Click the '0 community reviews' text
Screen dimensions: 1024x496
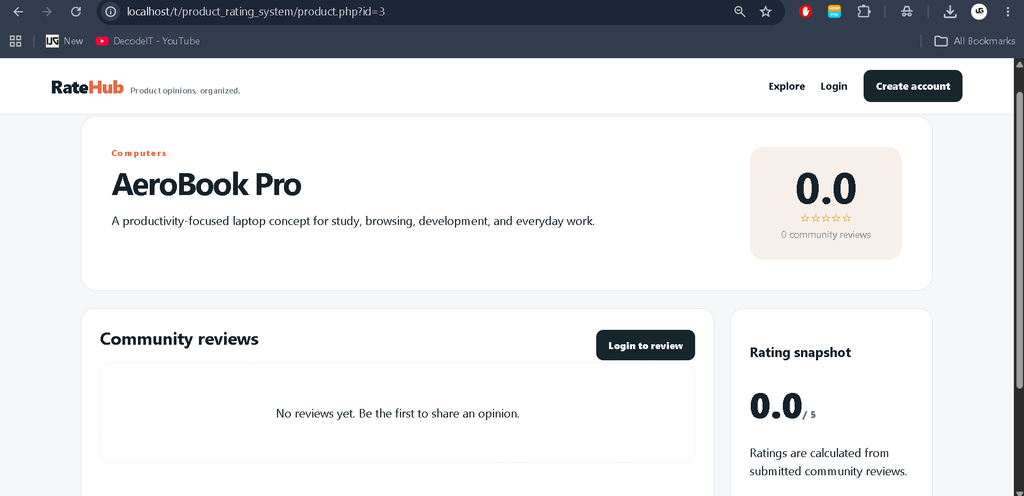click(825, 234)
